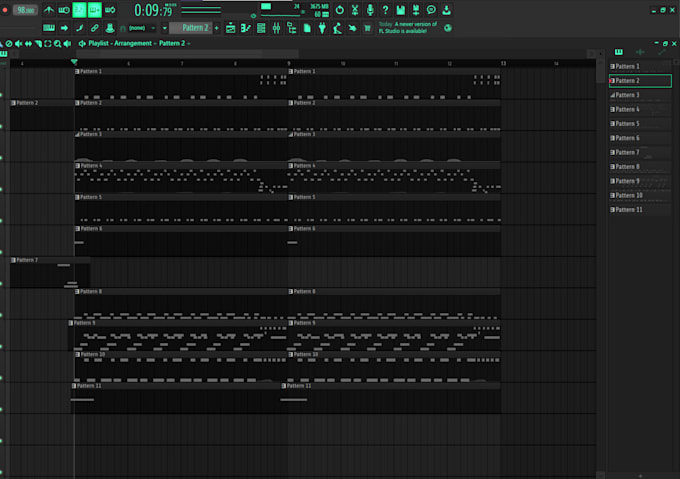Adjust the master volume slider
The height and width of the screenshot is (479, 680).
pyautogui.click(x=201, y=8)
